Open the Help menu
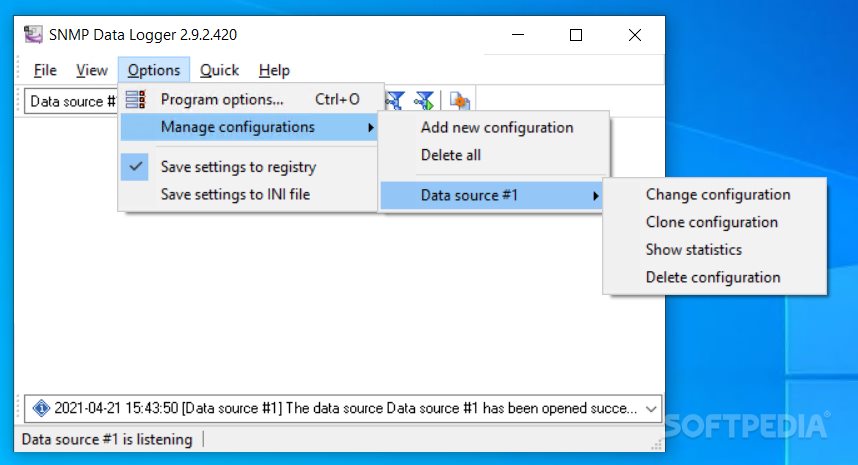858x465 pixels. (274, 70)
